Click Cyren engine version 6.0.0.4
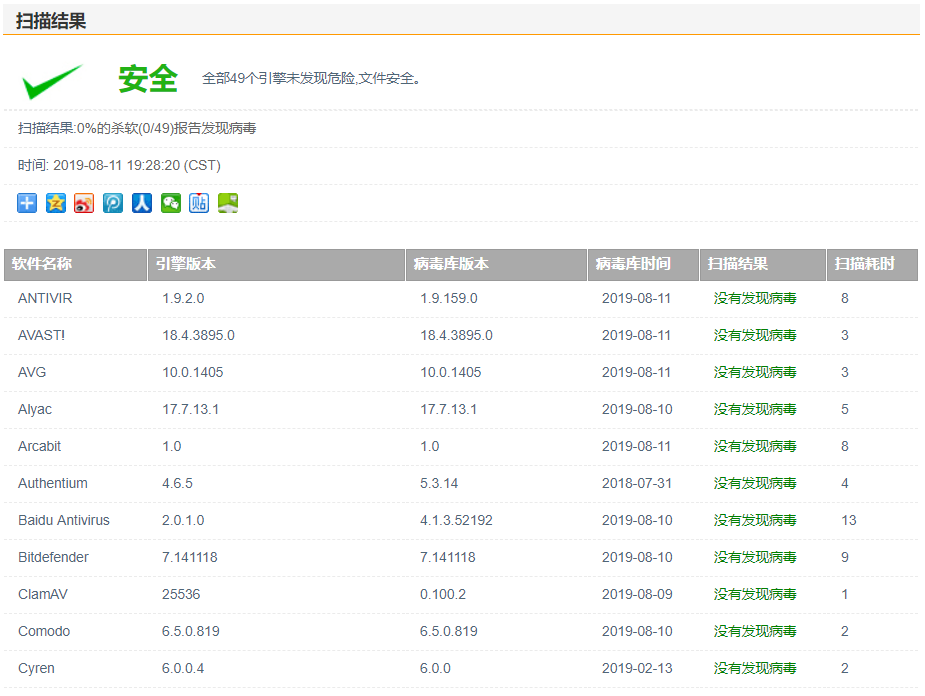 [x=183, y=669]
